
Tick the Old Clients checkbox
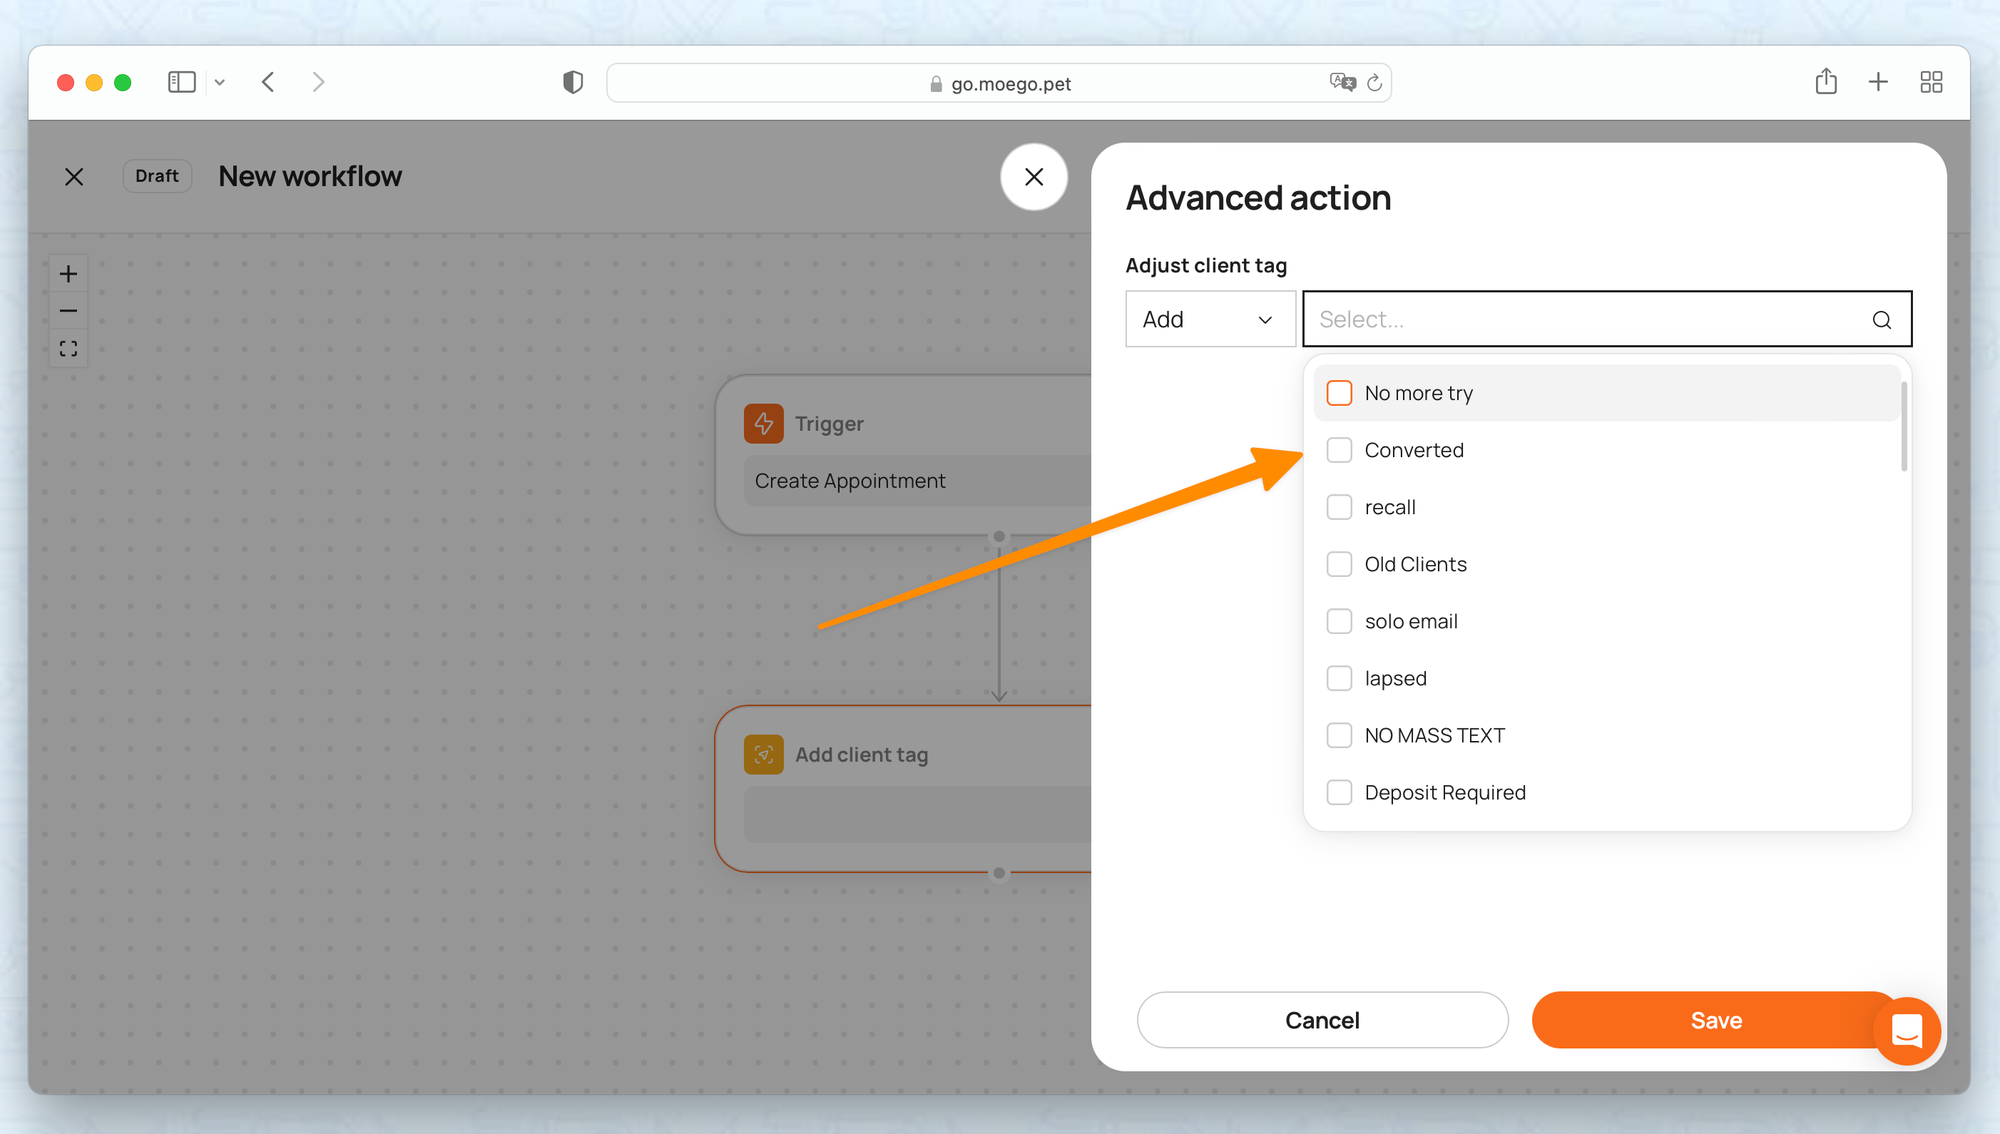point(1339,564)
